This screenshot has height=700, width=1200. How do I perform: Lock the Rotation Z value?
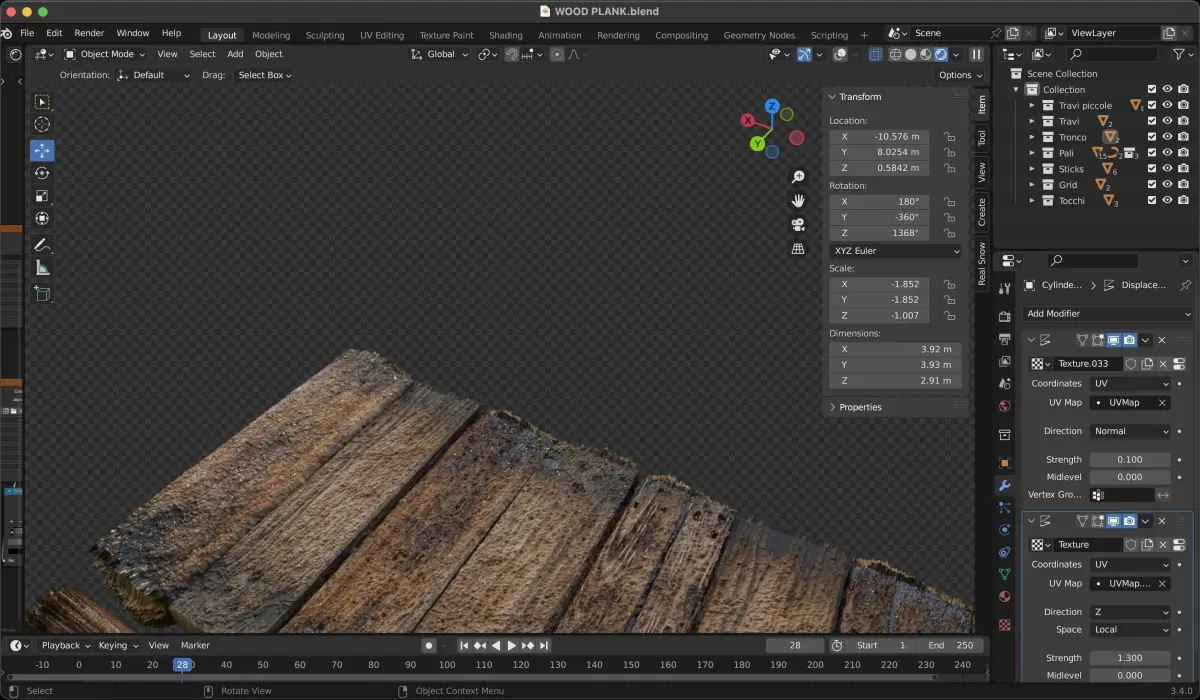(949, 234)
